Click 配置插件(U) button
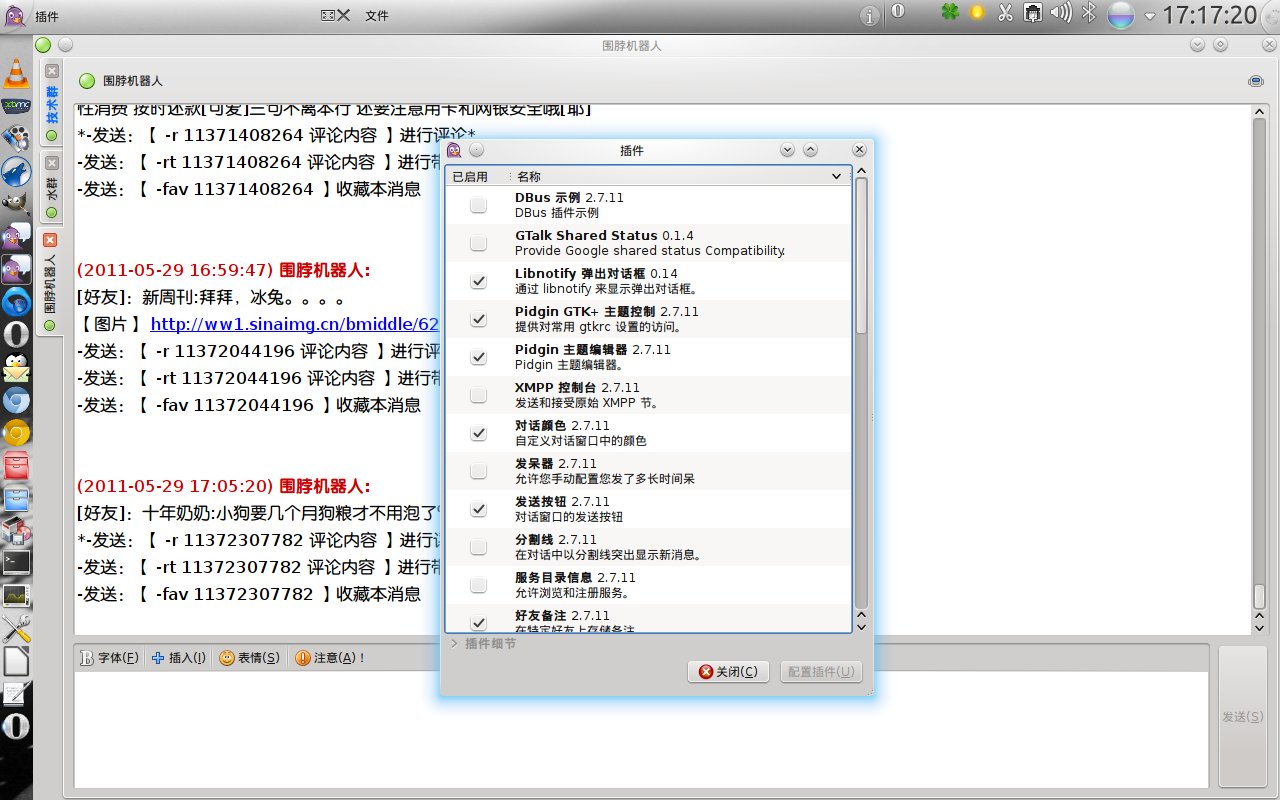The image size is (1280, 800). click(x=819, y=672)
